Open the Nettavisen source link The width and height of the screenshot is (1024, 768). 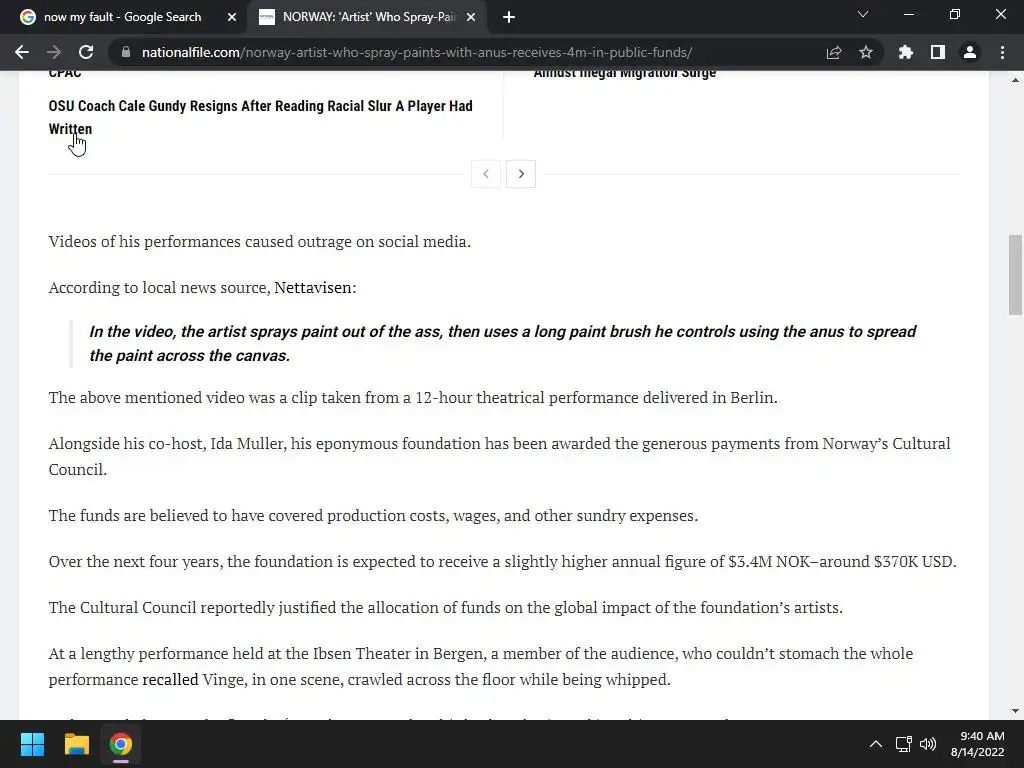pyautogui.click(x=313, y=287)
